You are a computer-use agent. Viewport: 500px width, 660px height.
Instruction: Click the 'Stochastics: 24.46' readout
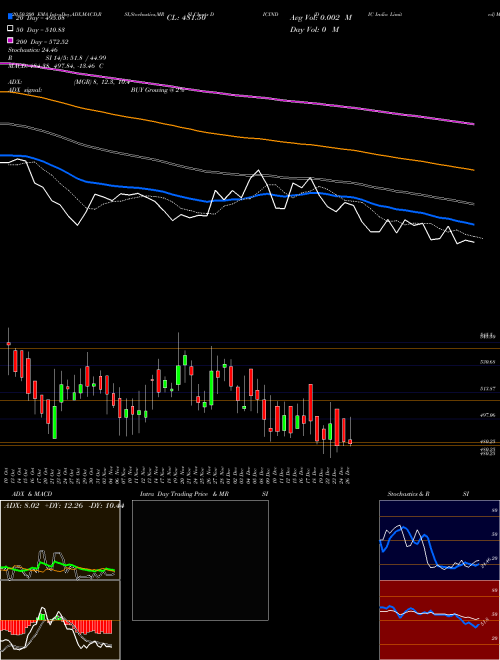pos(33,50)
